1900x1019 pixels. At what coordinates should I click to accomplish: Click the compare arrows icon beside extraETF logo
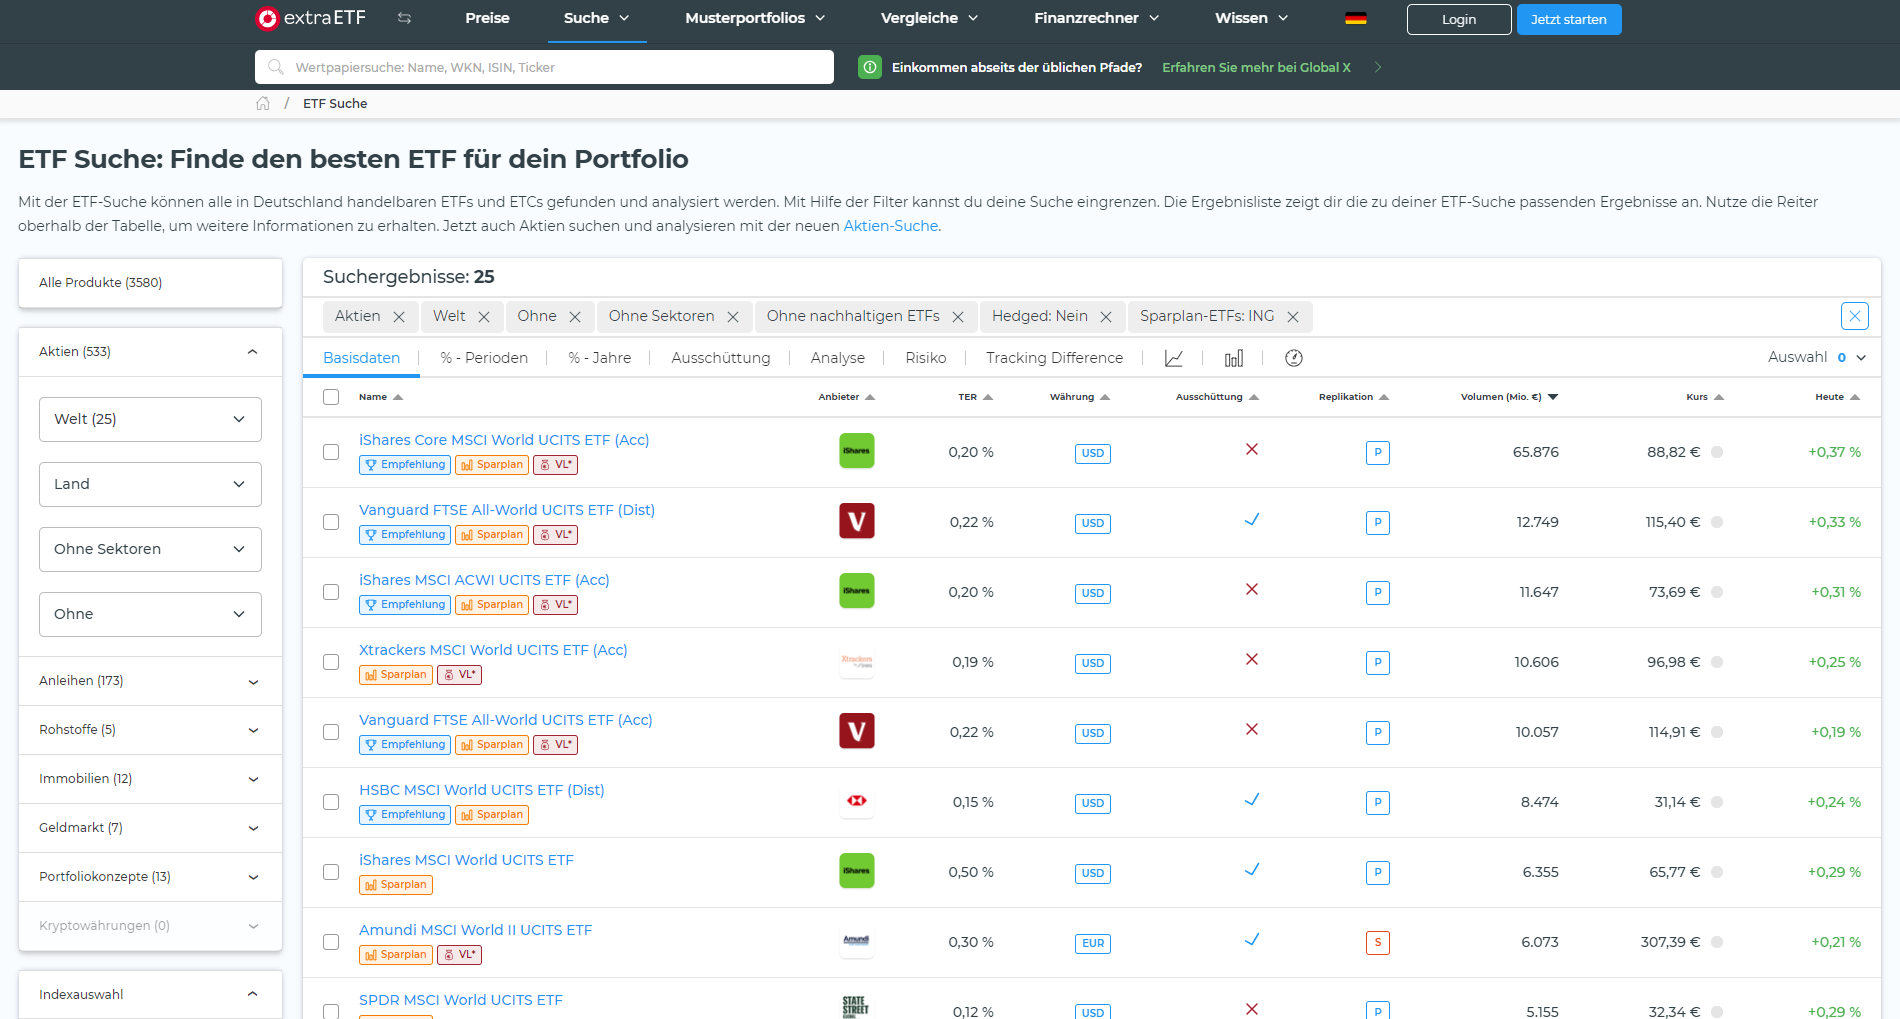[x=404, y=18]
